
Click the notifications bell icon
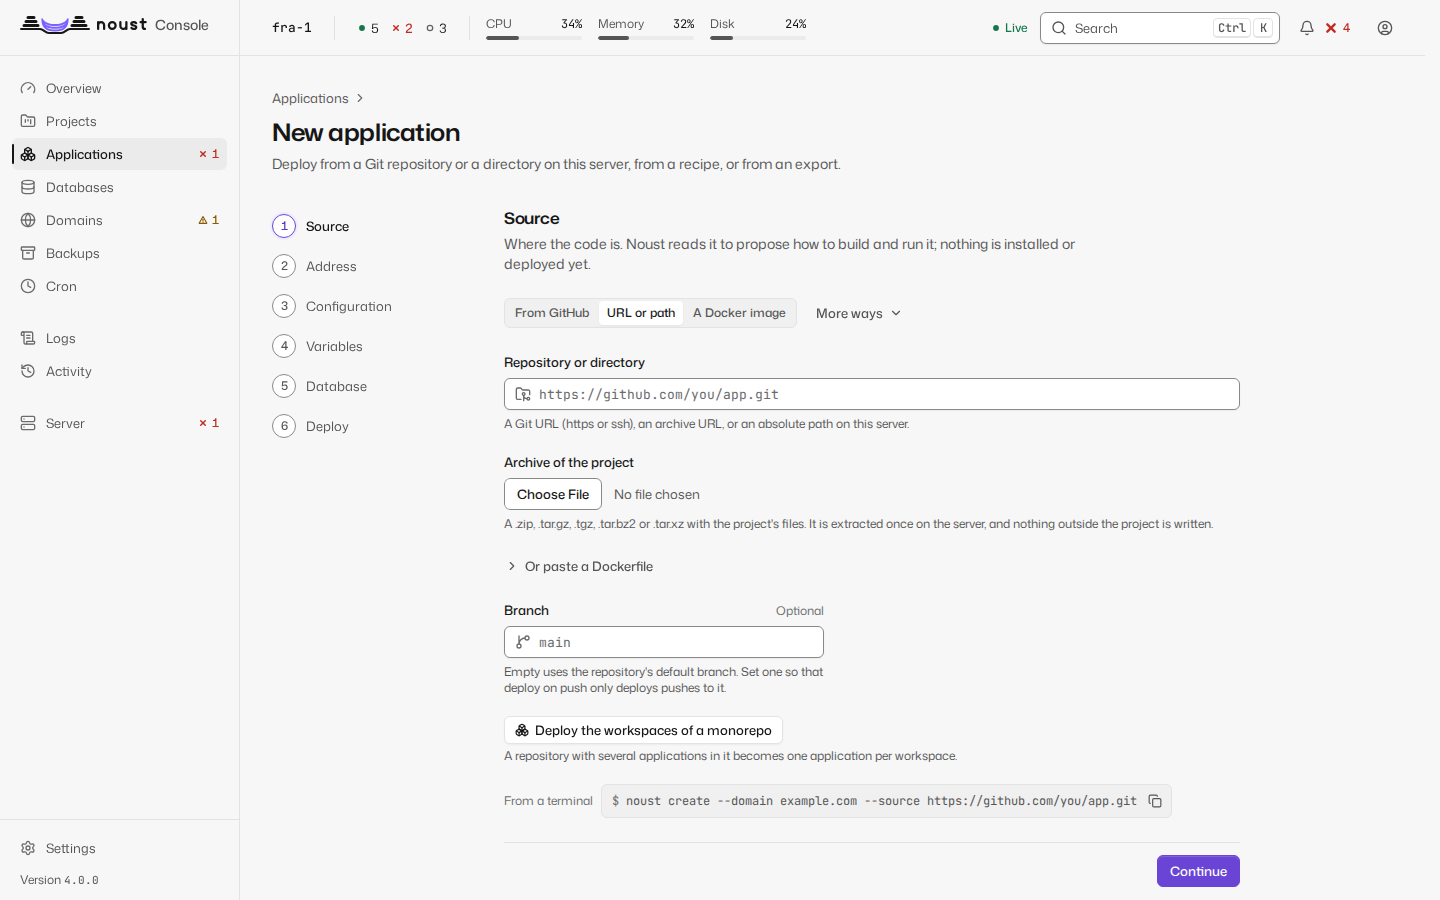coord(1306,28)
